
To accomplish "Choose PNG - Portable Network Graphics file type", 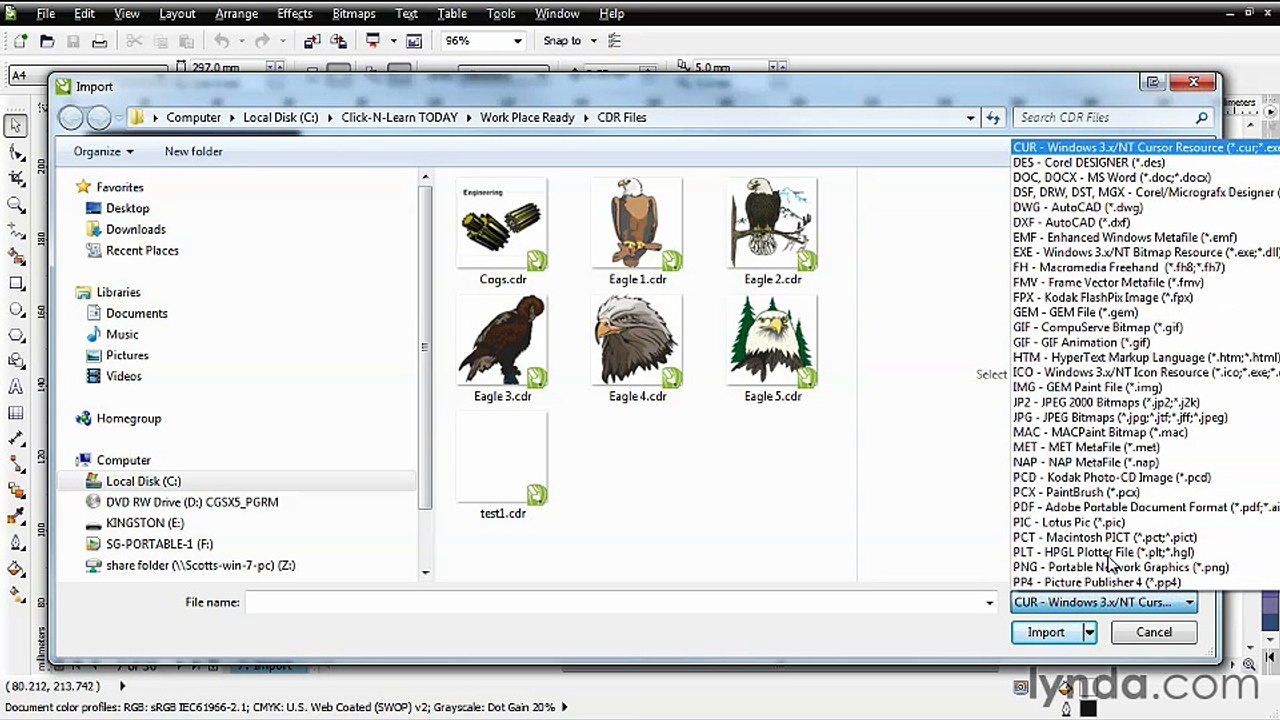I will tap(1121, 567).
